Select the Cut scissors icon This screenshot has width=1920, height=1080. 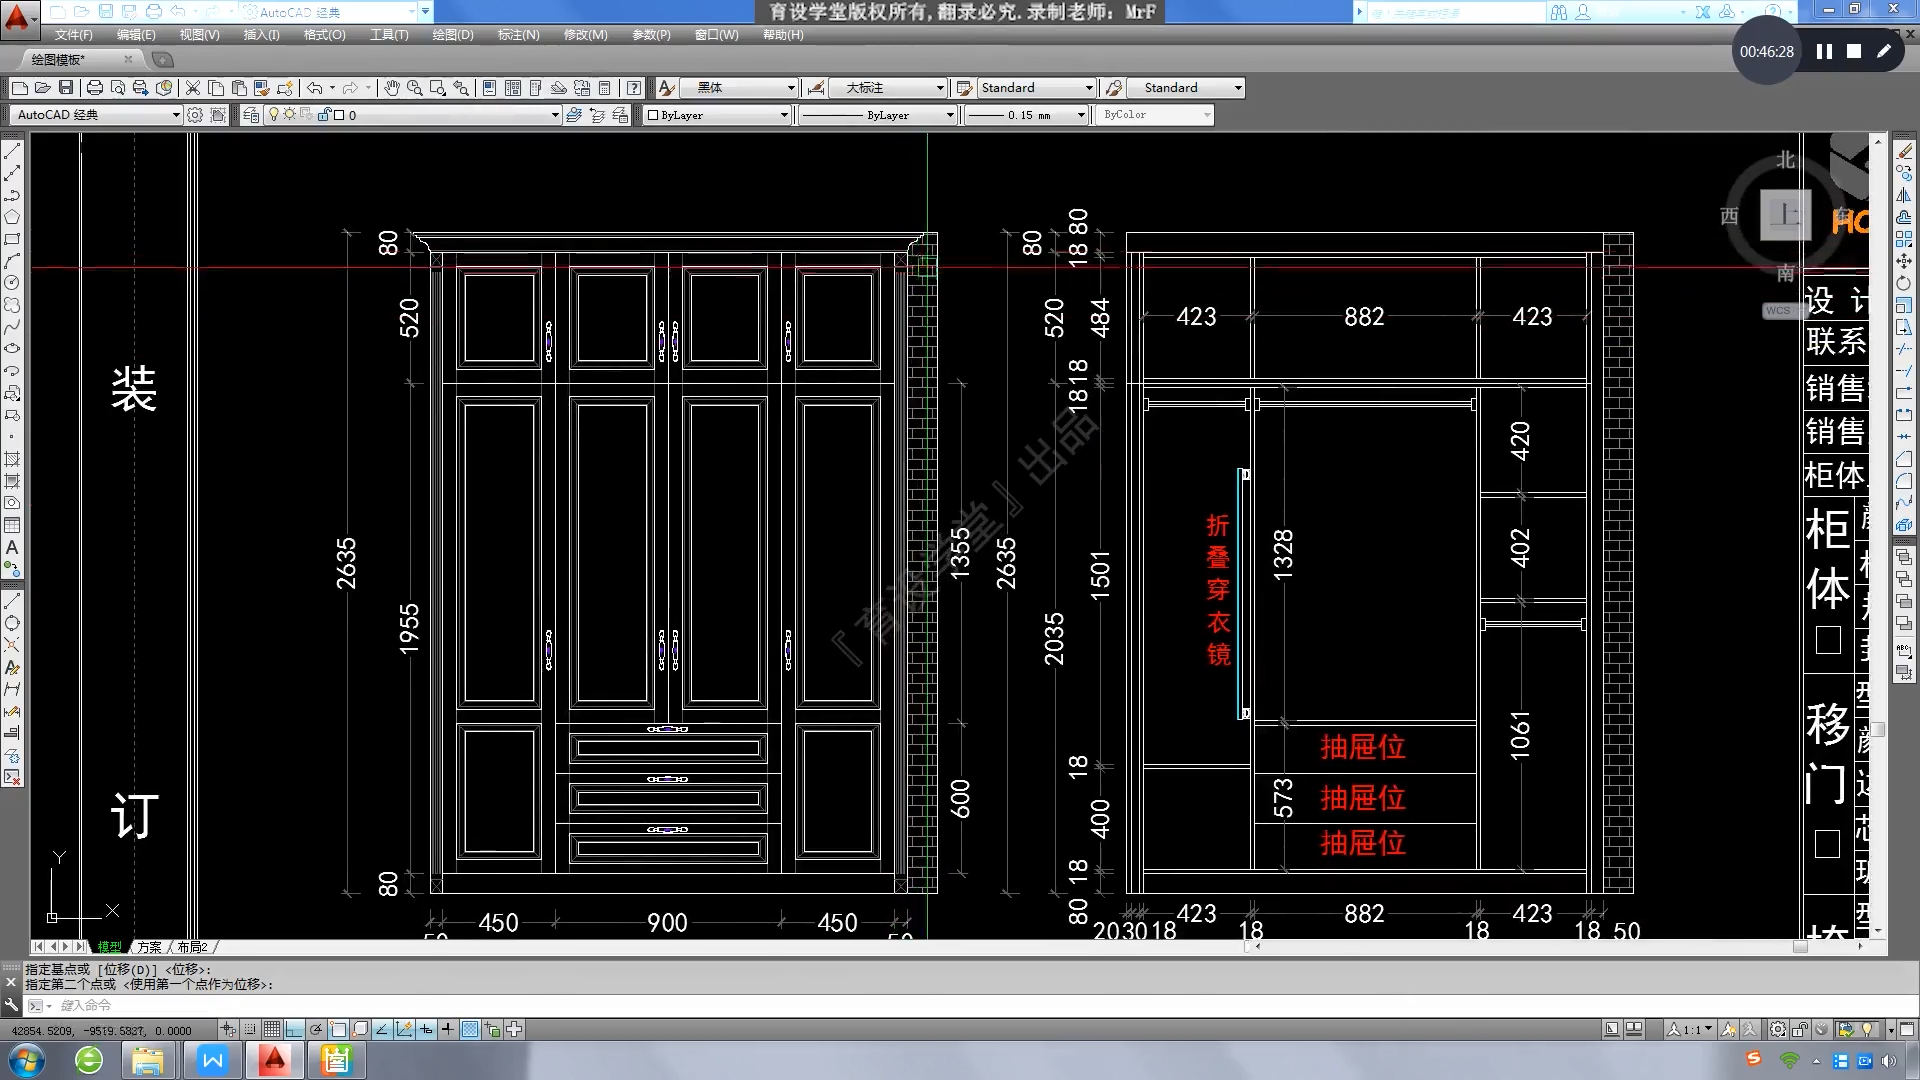(193, 88)
